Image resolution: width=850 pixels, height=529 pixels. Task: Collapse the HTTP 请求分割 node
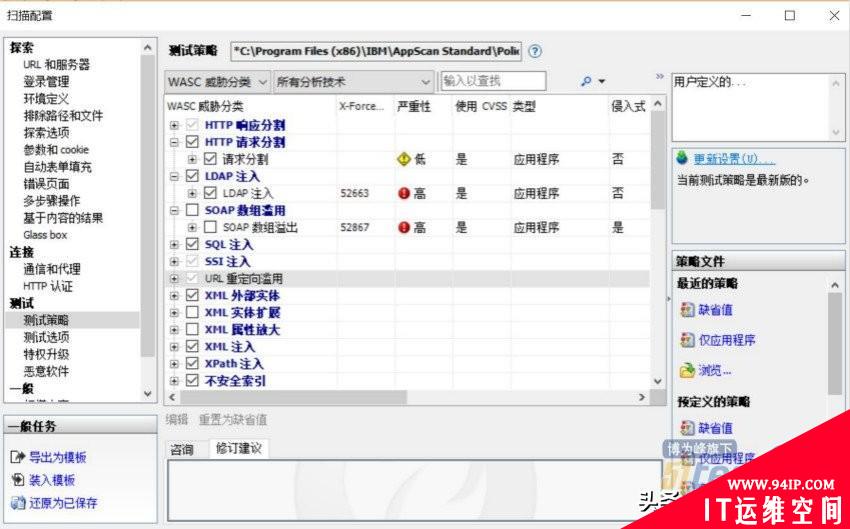tap(174, 143)
